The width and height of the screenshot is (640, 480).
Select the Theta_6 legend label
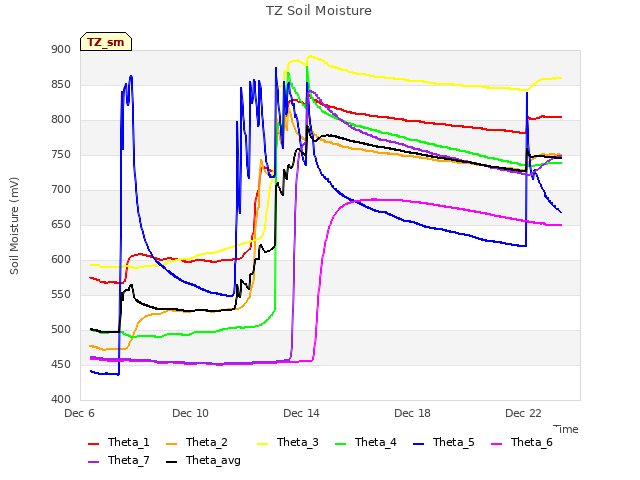(x=531, y=442)
